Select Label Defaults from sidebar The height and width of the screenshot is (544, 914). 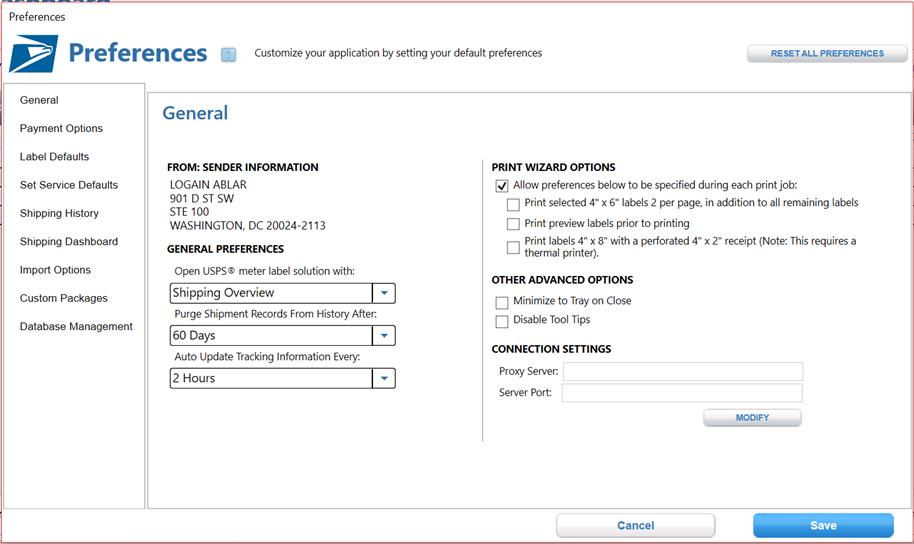54,156
